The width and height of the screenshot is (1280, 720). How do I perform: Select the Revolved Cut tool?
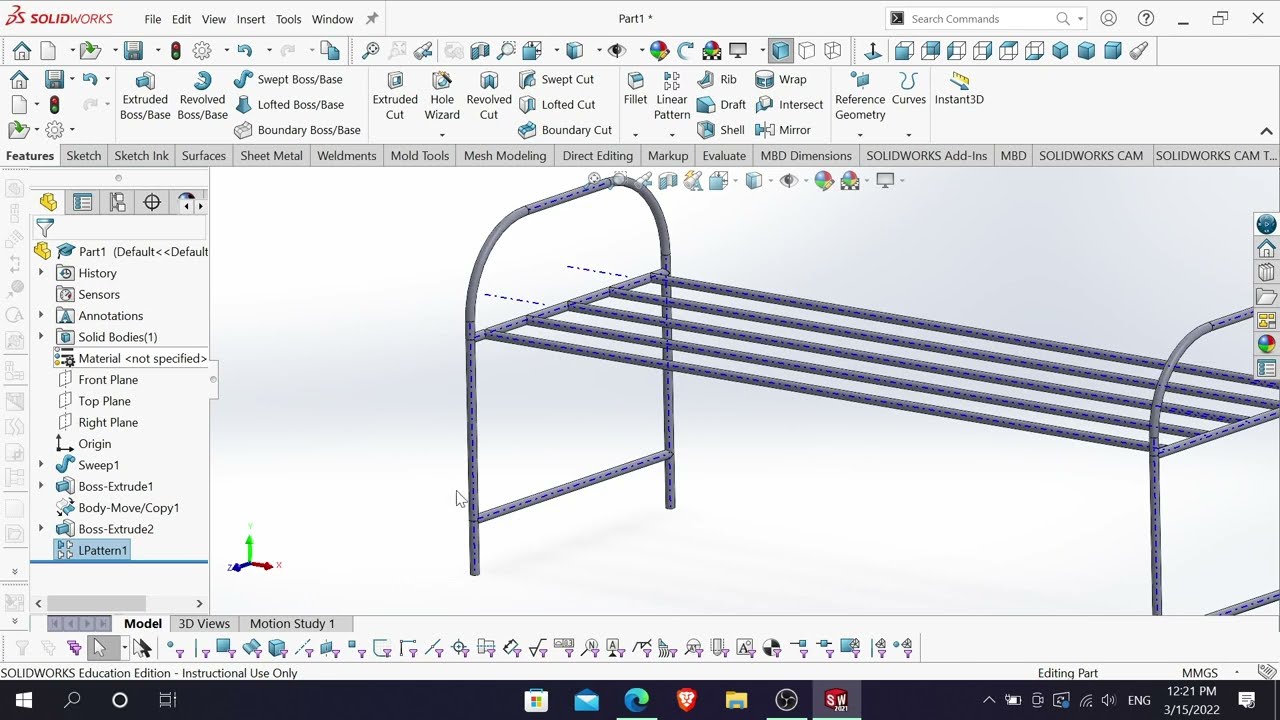click(x=489, y=96)
